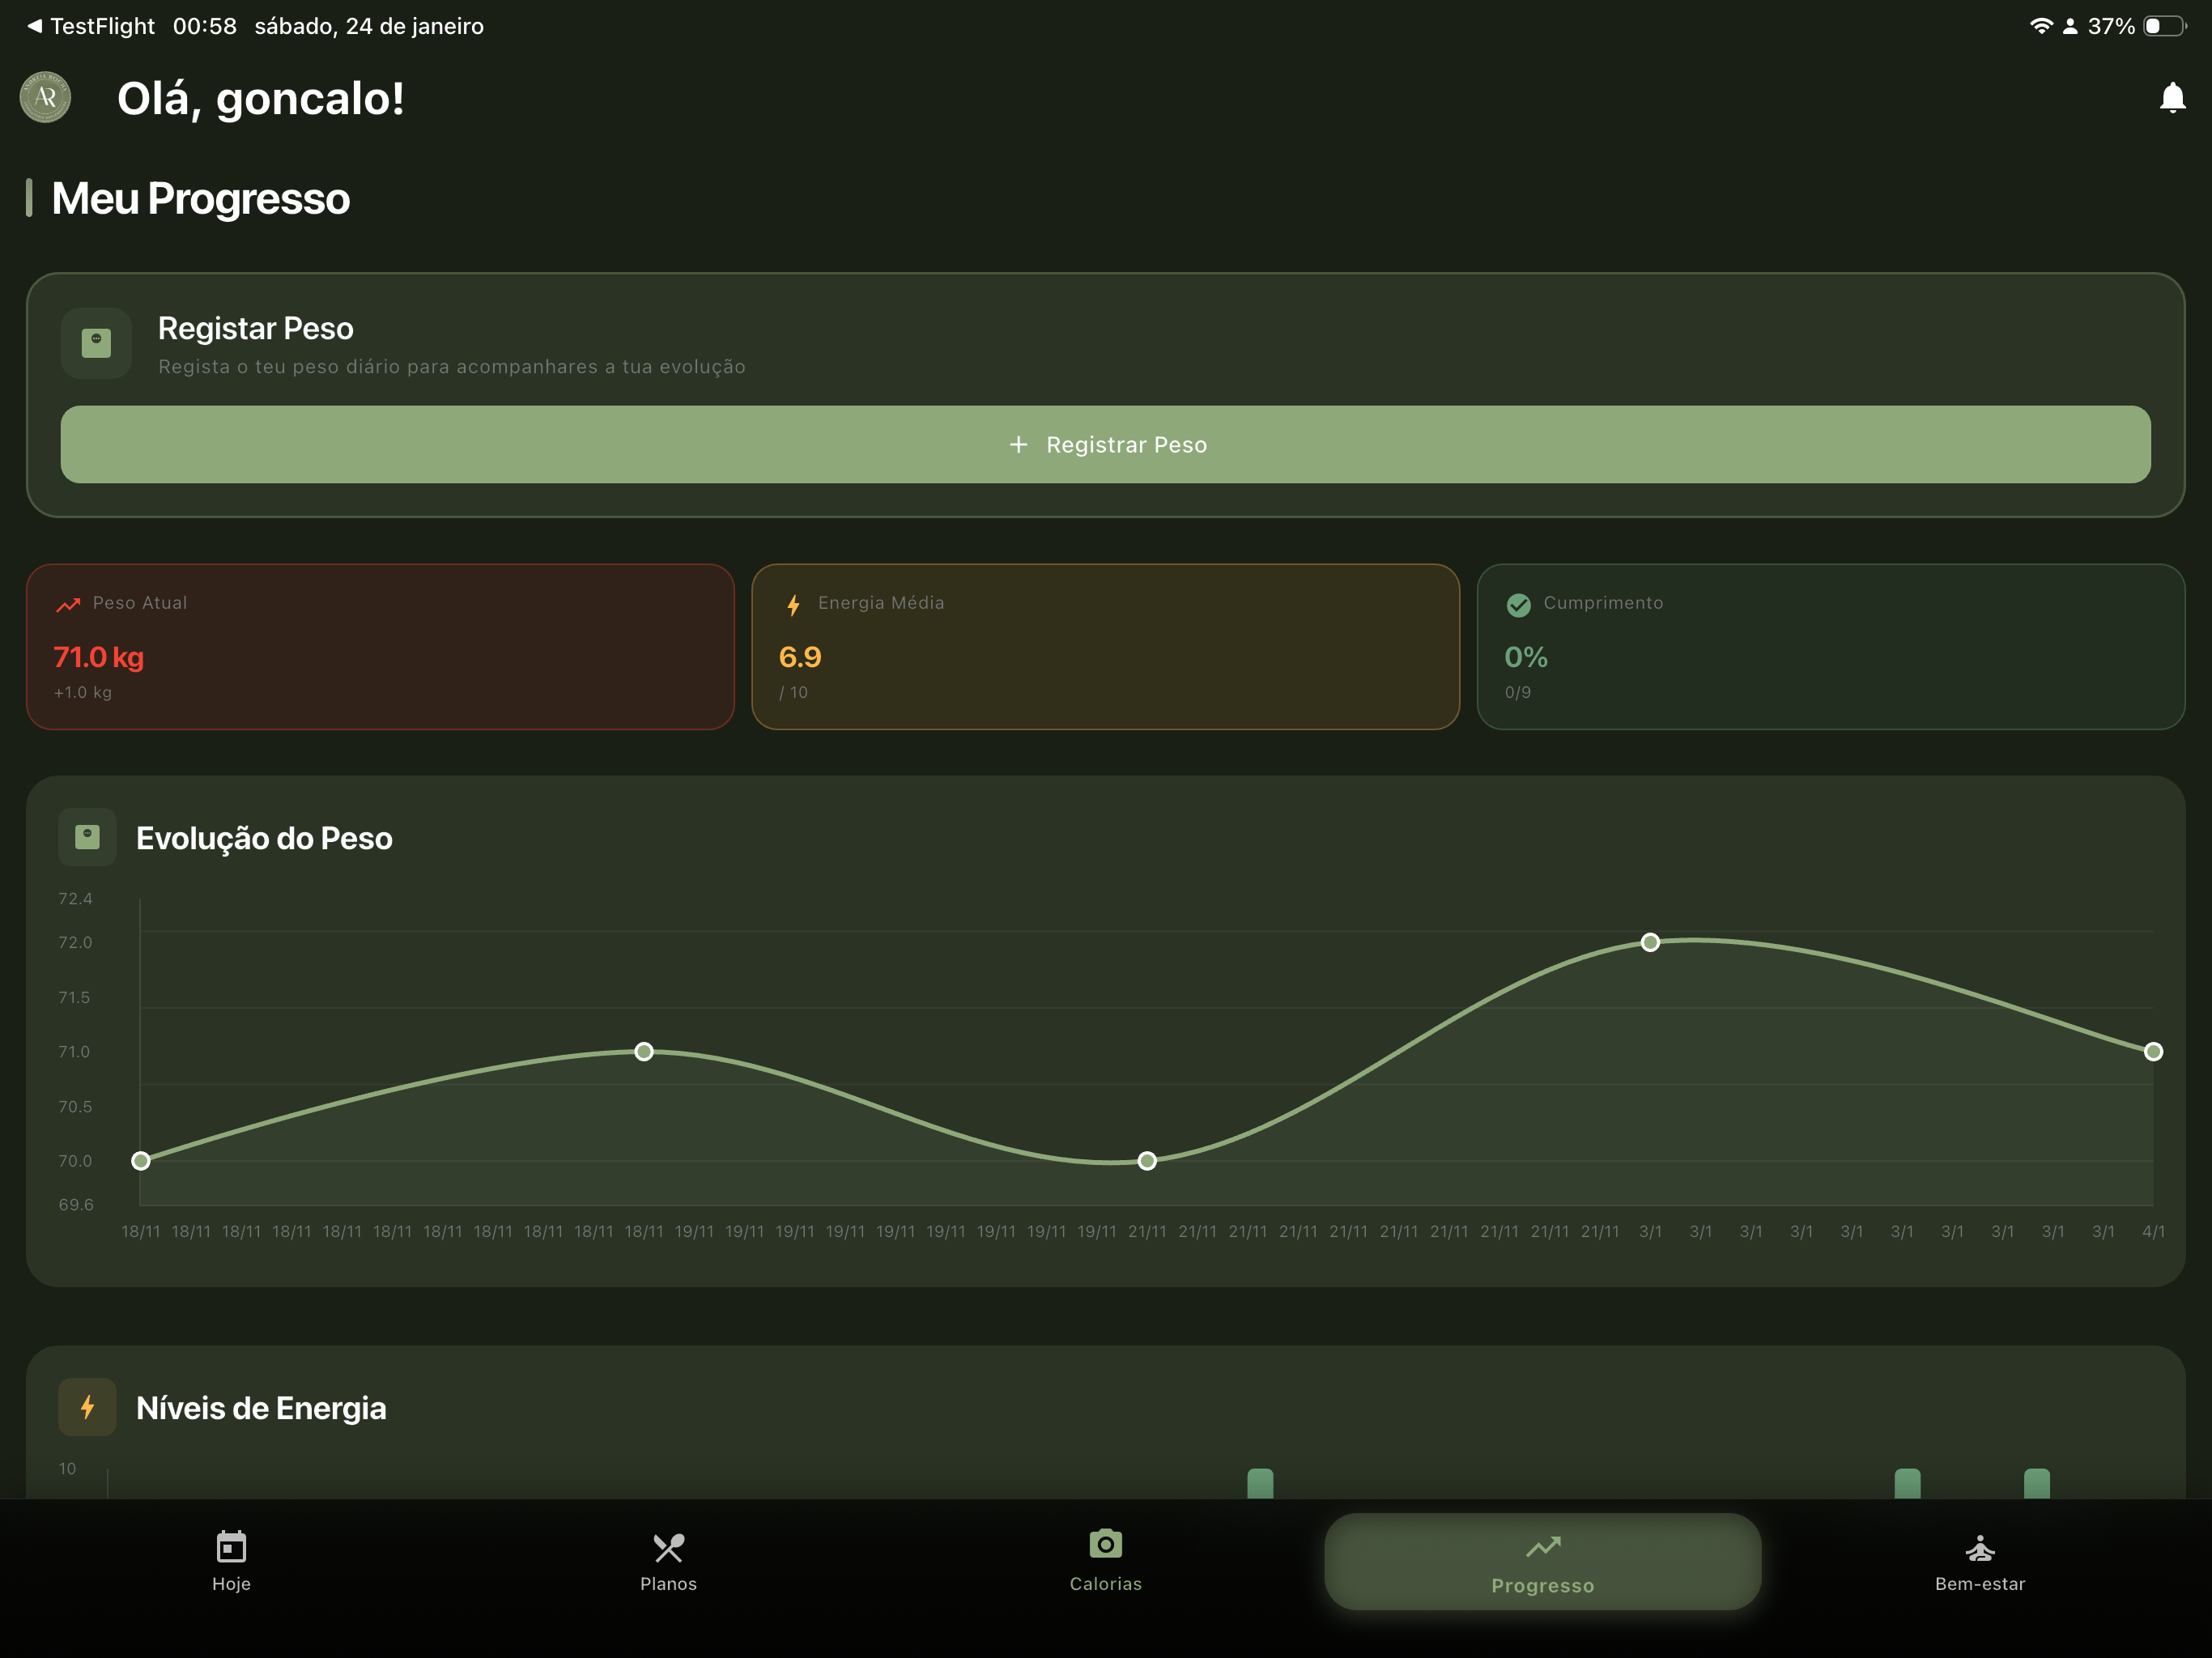Select the last data point on 4/1
2212x1658 pixels.
(x=2153, y=1051)
